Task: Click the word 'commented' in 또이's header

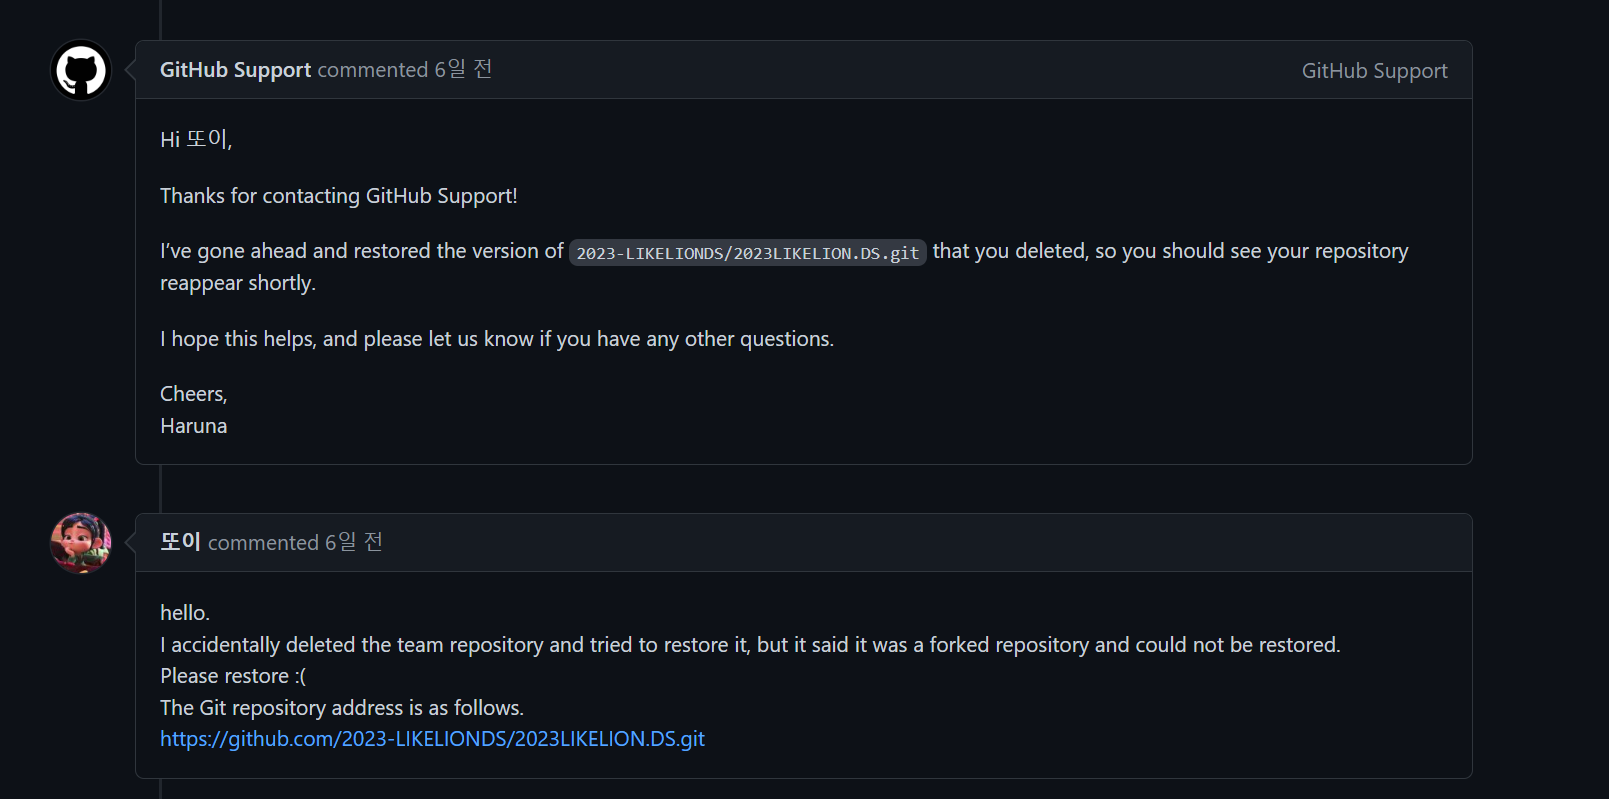Action: tap(263, 543)
